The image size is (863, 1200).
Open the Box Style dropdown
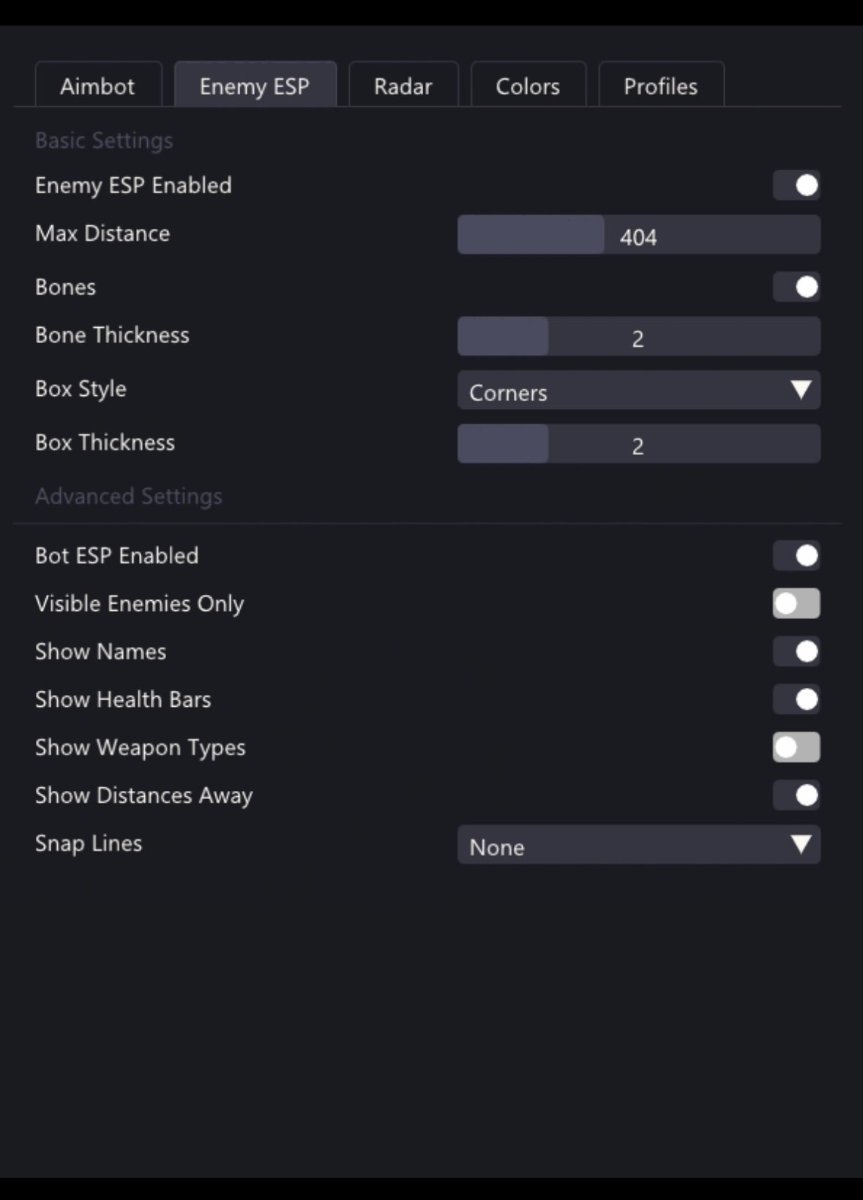coord(638,391)
